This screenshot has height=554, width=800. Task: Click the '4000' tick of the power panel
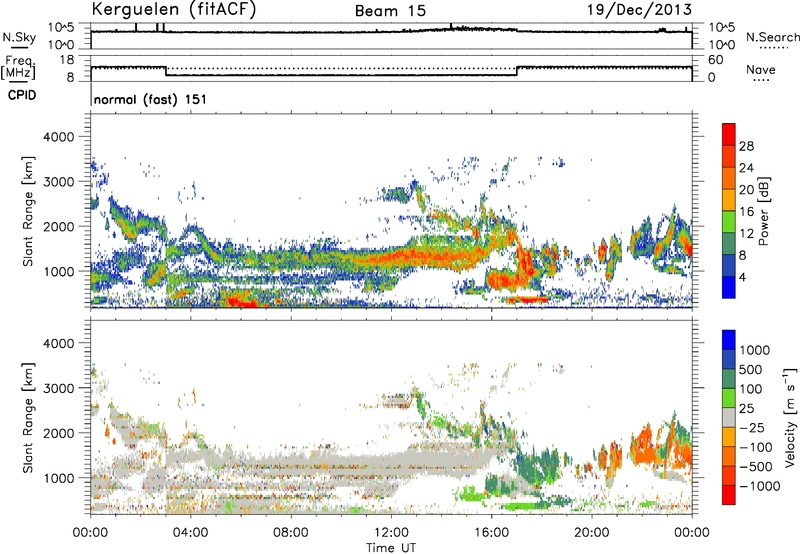(x=58, y=137)
